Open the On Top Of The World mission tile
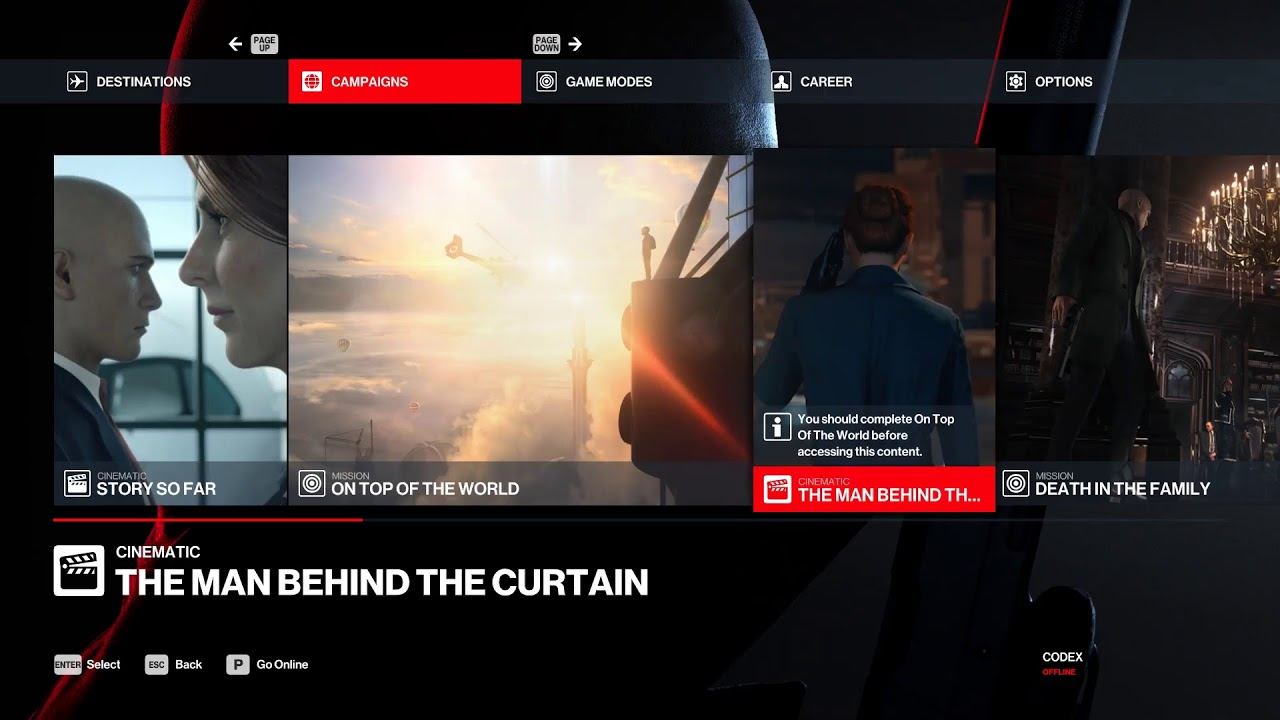The width and height of the screenshot is (1280, 720). point(520,330)
